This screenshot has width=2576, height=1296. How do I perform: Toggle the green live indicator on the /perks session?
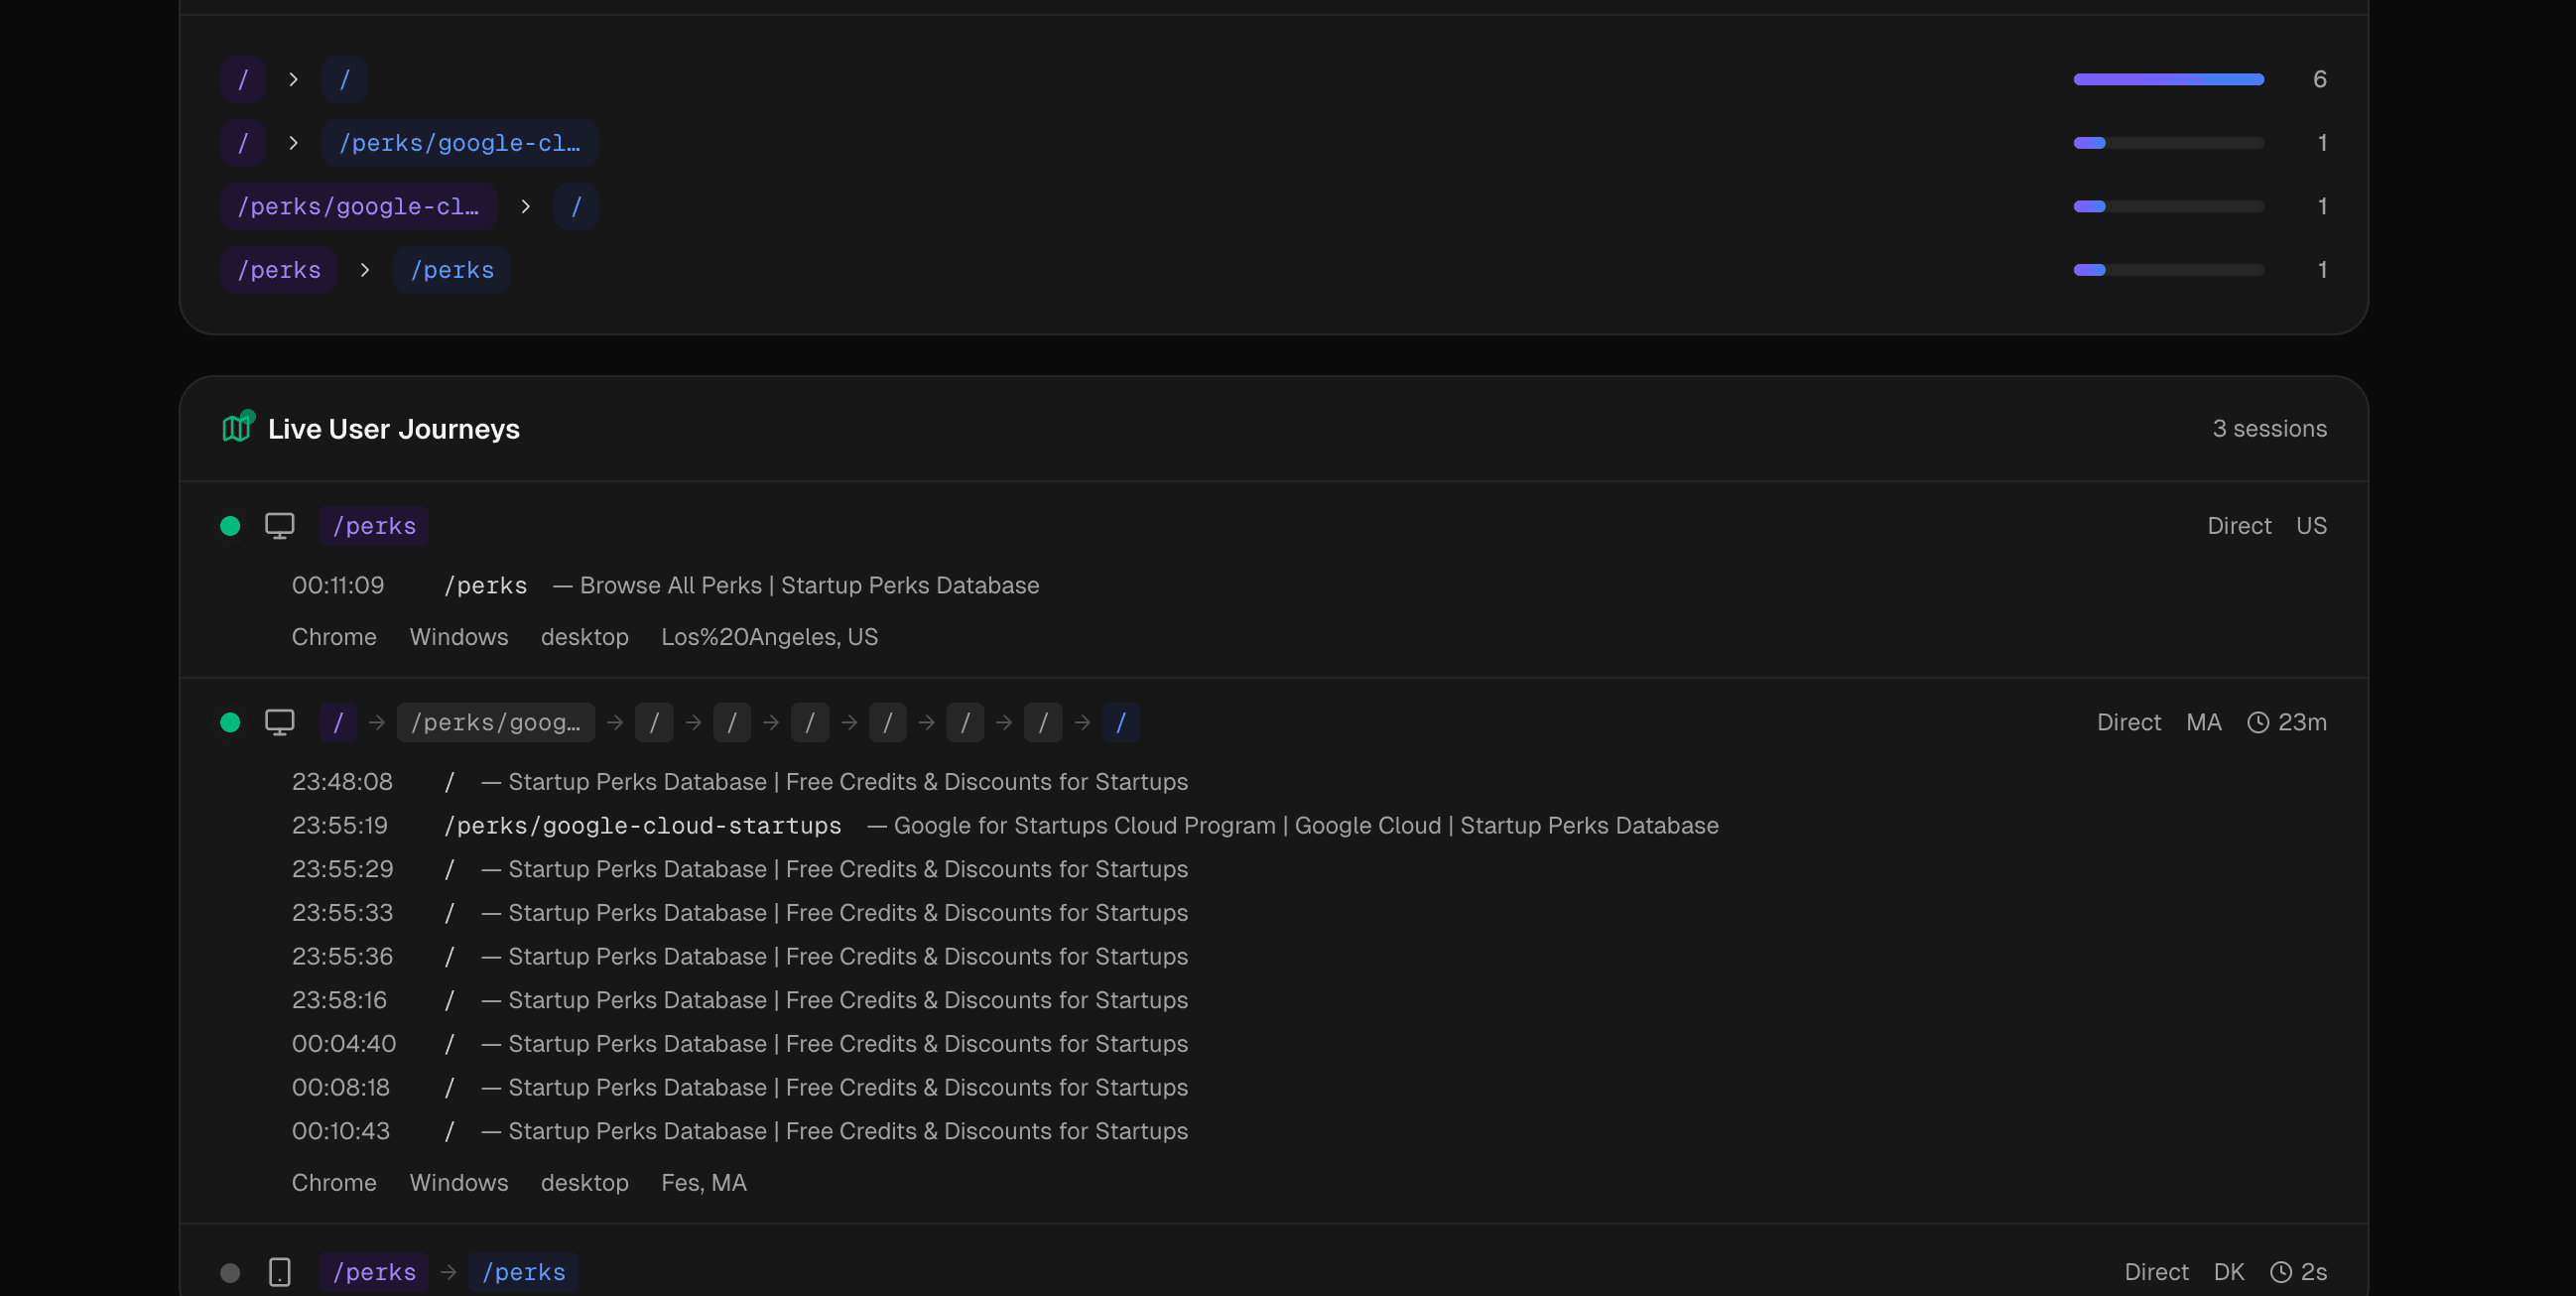(231, 524)
